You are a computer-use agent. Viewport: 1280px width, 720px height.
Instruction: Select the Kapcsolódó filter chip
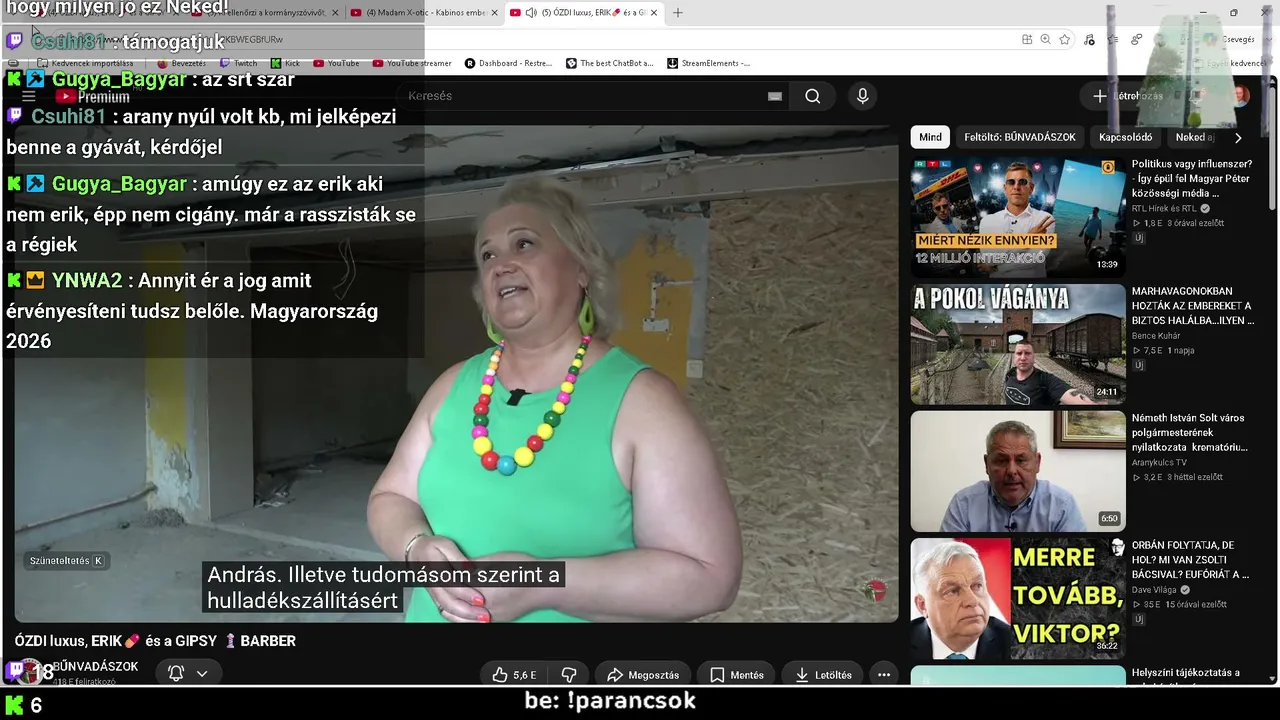1126,137
